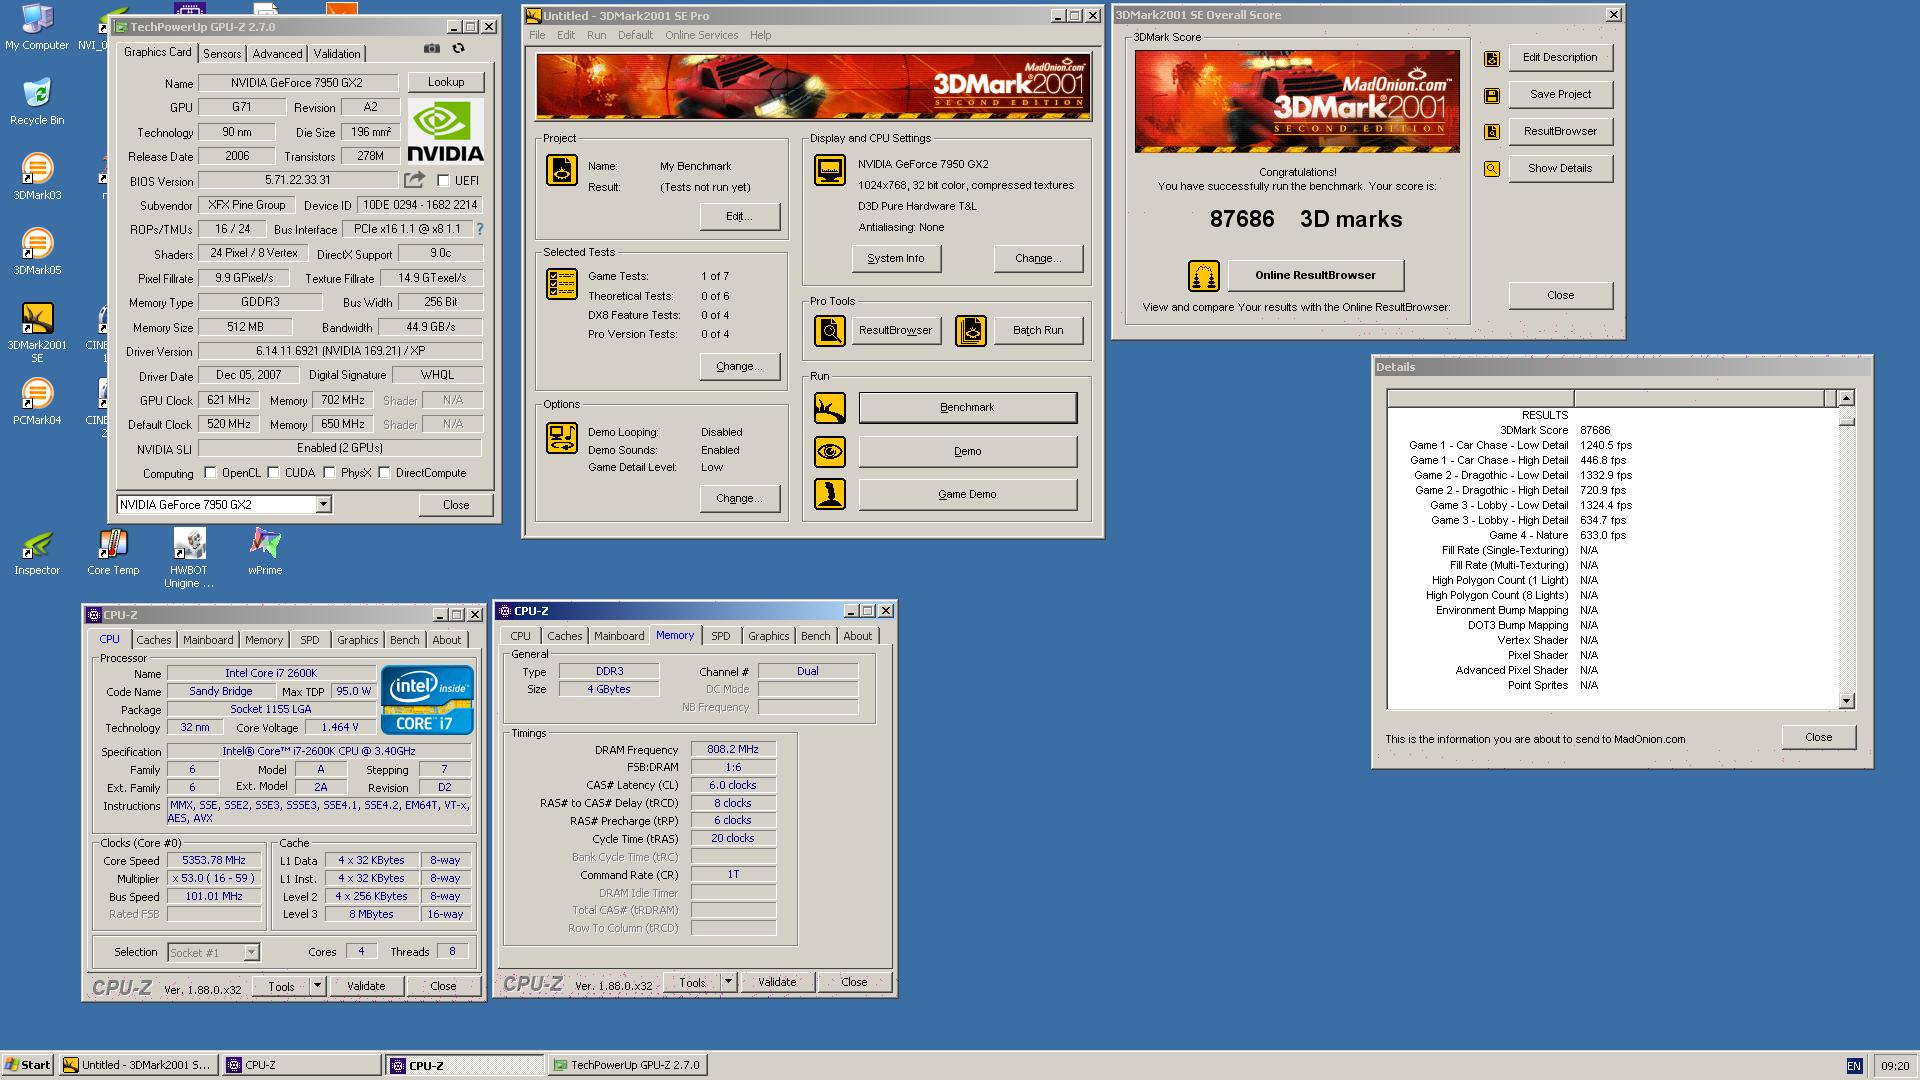
Task: Click the ResultBrowser icon in score window
Action: point(1492,132)
